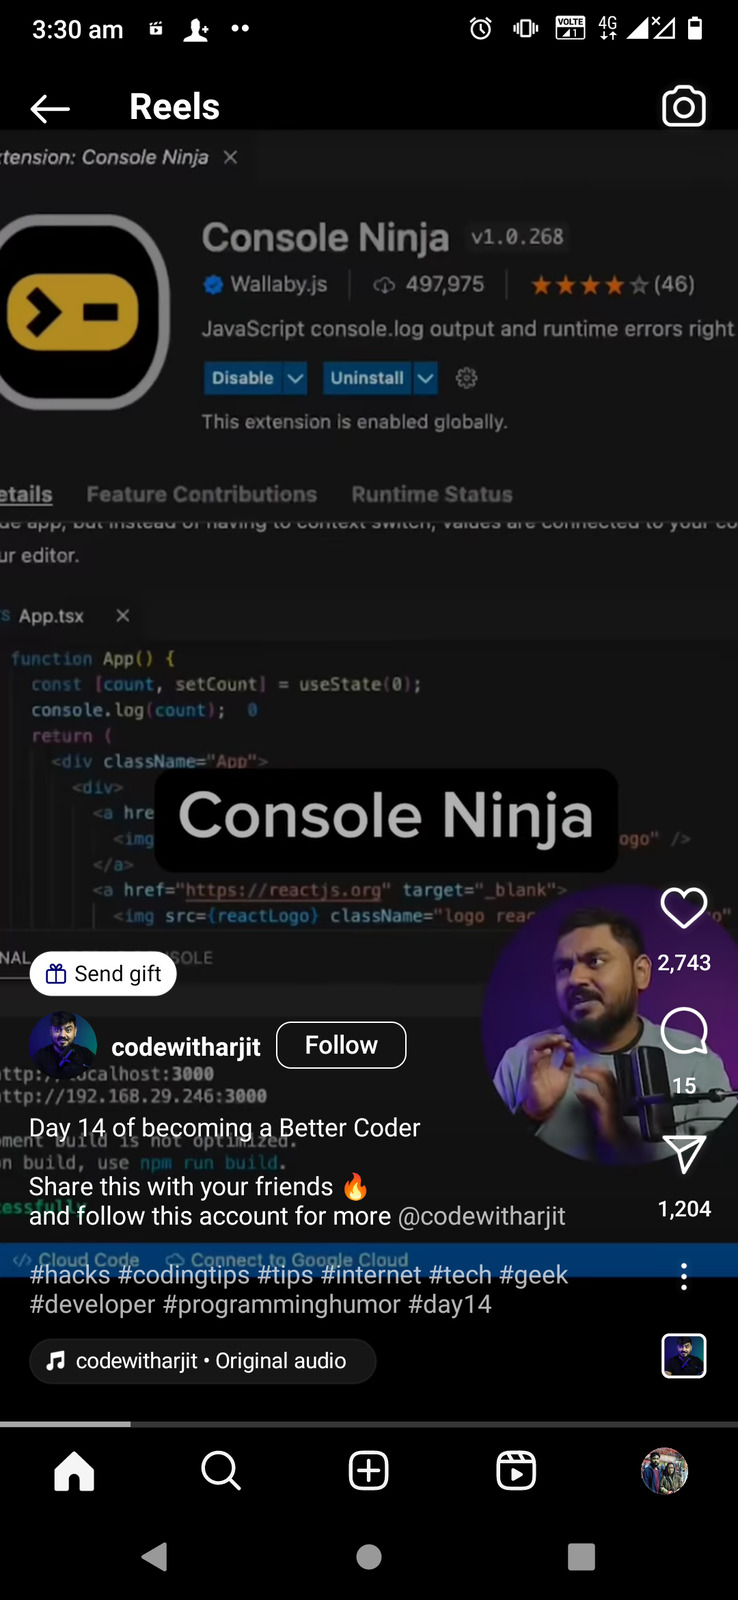
Task: Open the Search tab
Action: 221,1471
